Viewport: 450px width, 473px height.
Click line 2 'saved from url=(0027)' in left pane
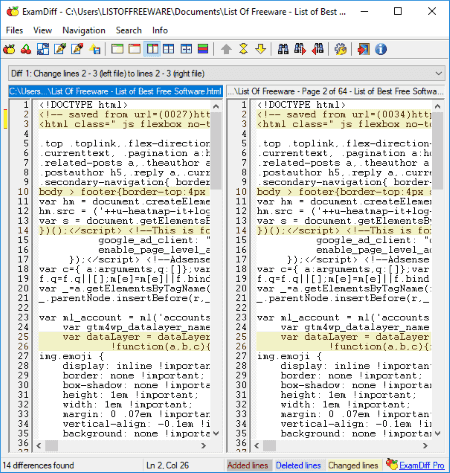pos(124,114)
